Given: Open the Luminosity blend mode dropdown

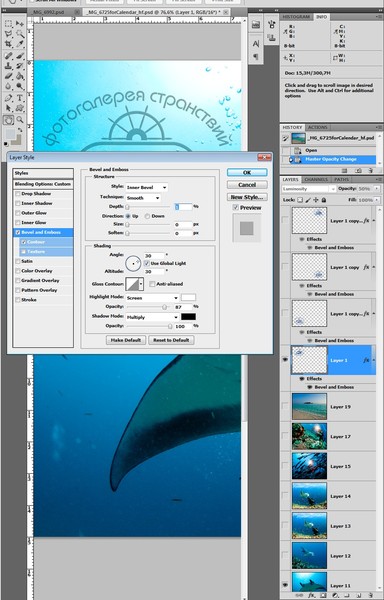Looking at the screenshot, I should [x=309, y=189].
